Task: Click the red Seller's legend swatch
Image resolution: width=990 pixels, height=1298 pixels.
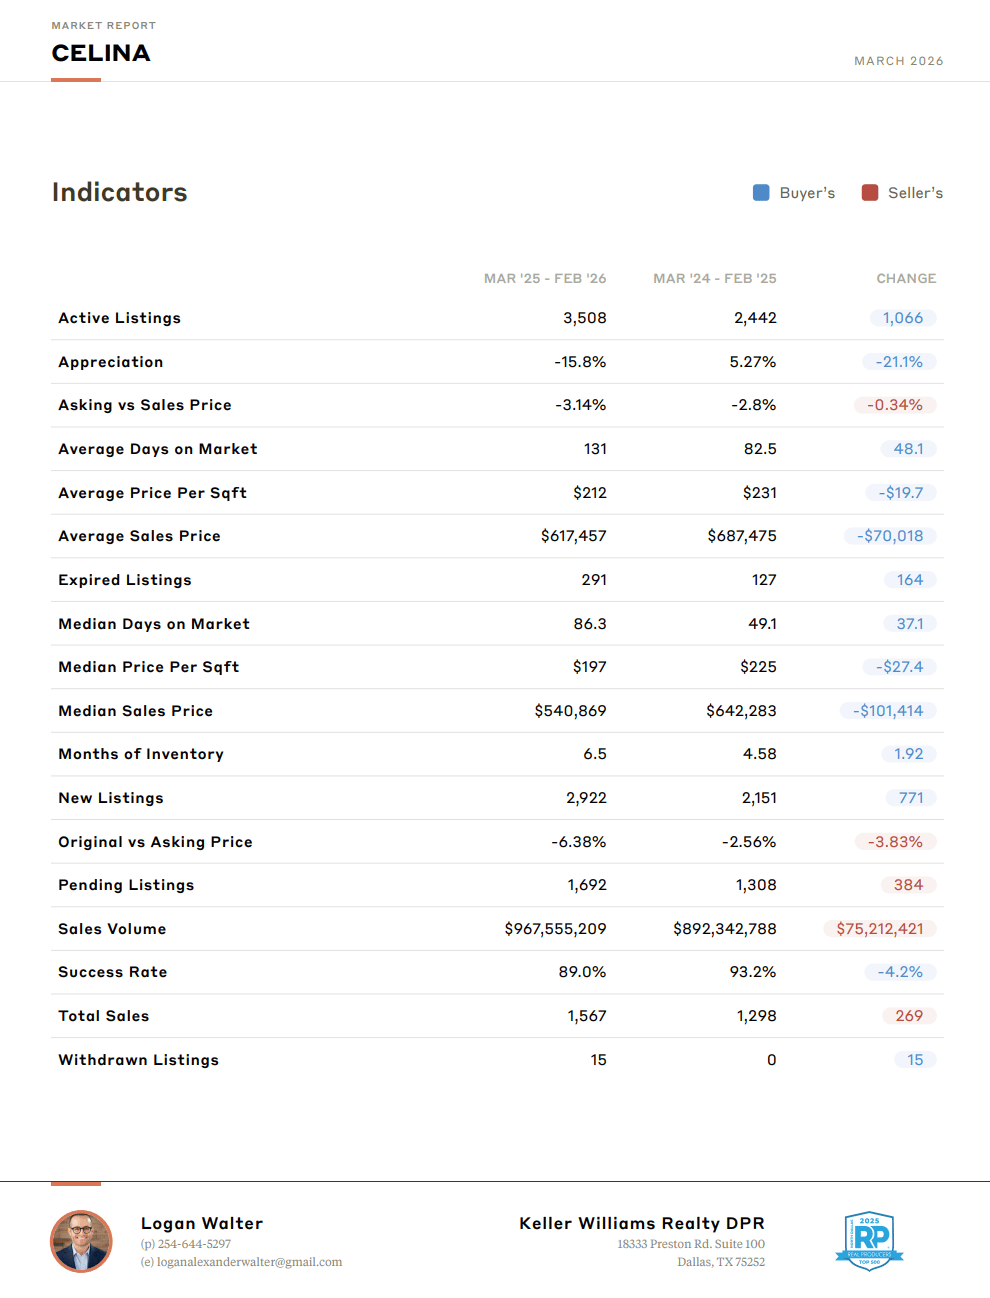Action: pyautogui.click(x=870, y=193)
